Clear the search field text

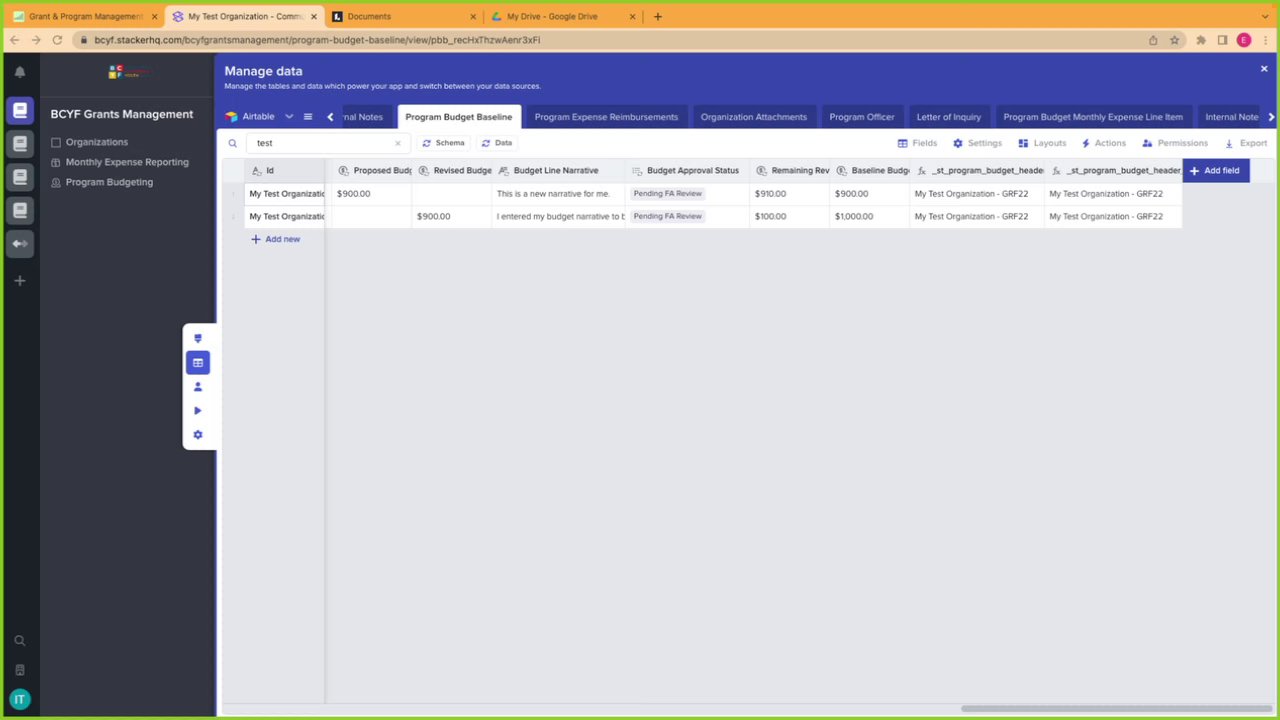click(x=397, y=143)
